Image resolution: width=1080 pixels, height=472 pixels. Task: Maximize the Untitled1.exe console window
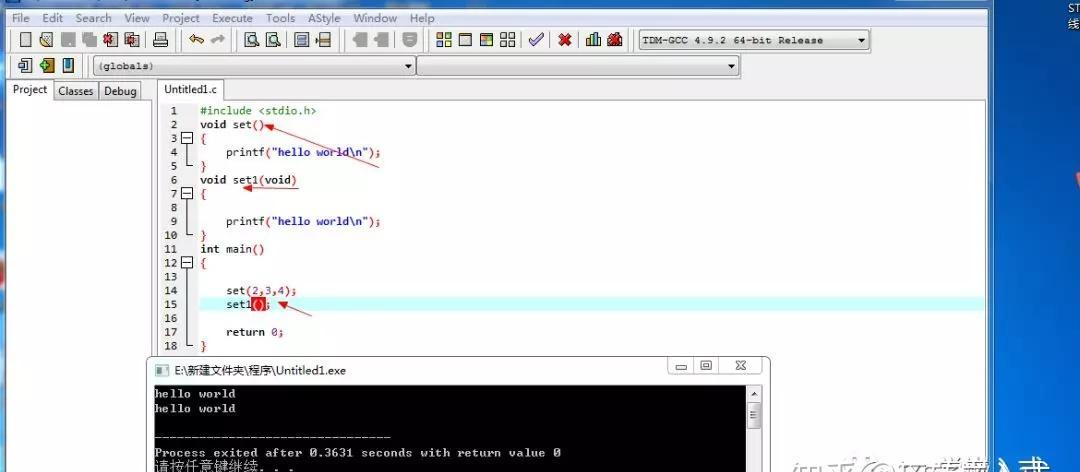coord(706,367)
